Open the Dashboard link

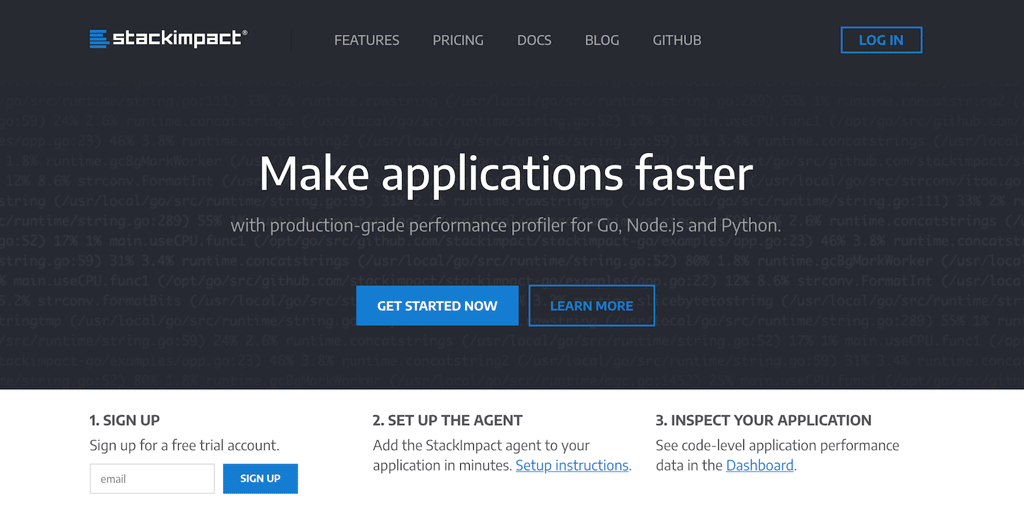(x=759, y=465)
